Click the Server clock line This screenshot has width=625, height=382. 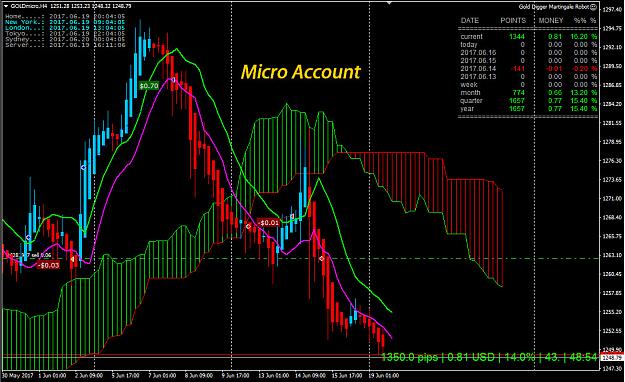tap(65, 45)
